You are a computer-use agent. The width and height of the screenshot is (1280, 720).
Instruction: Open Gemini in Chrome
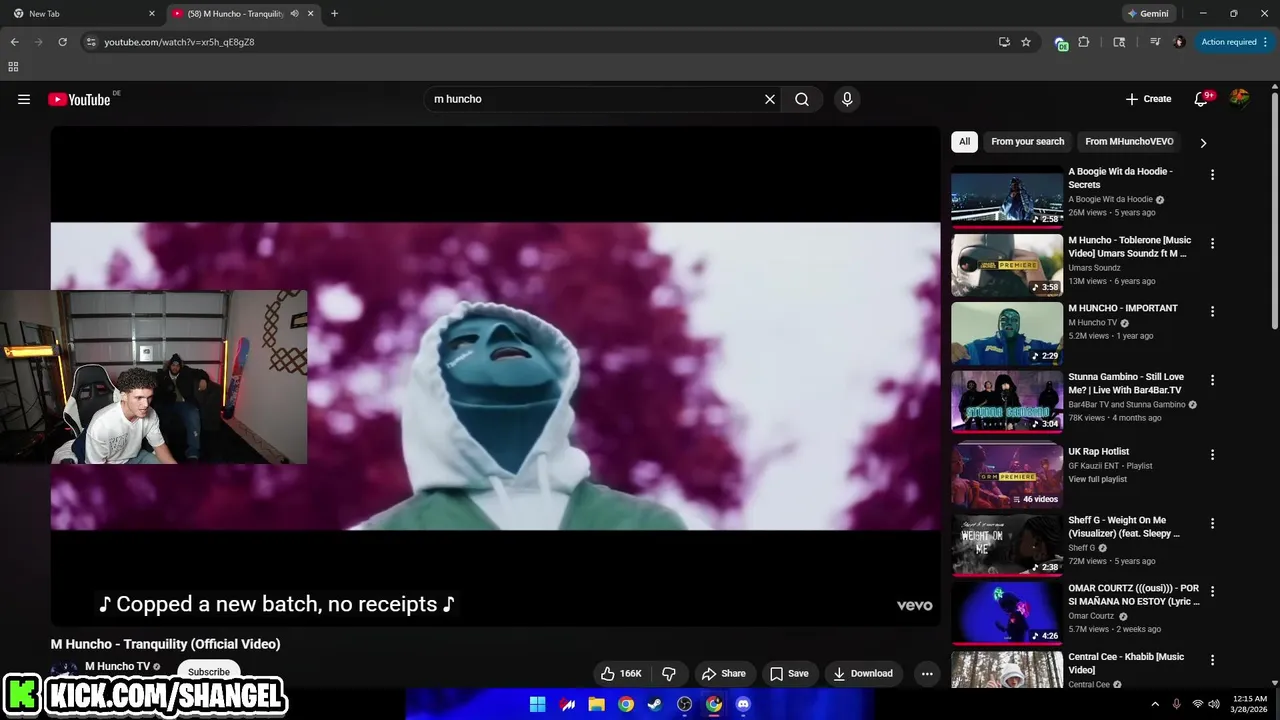[x=1148, y=14]
